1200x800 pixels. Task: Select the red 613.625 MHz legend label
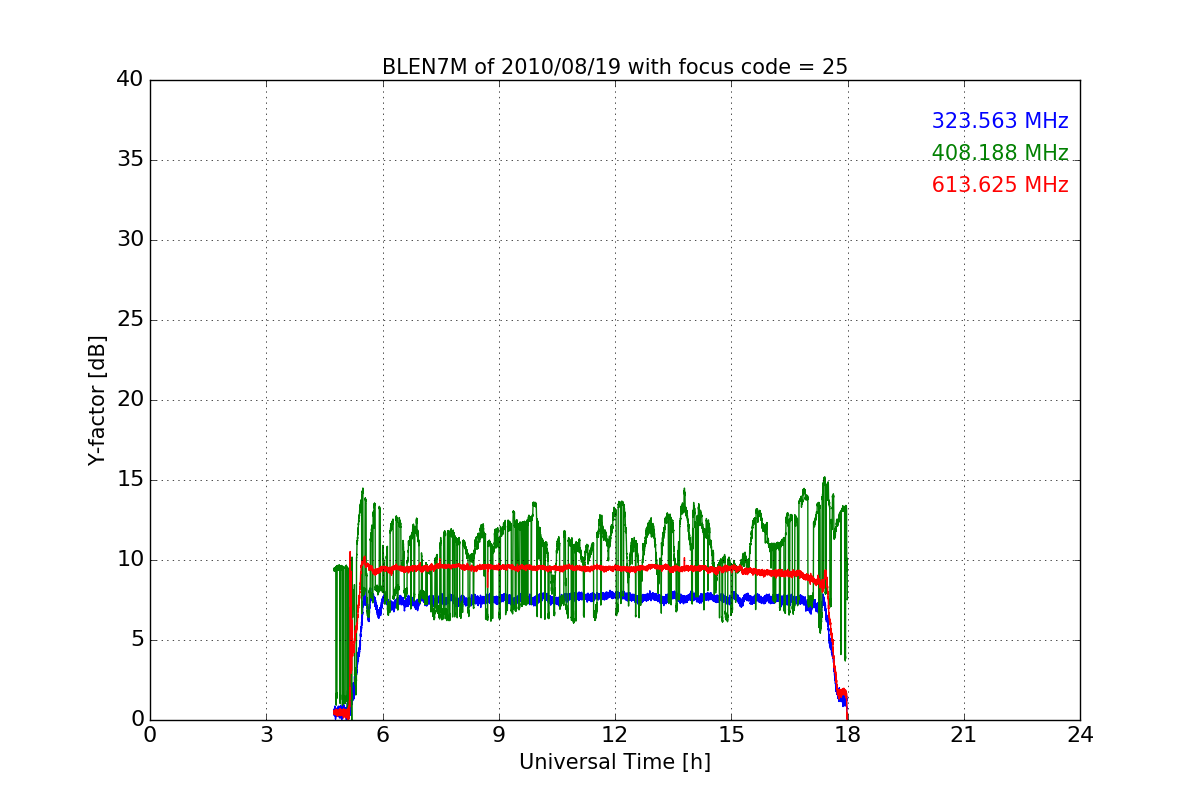point(1000,185)
